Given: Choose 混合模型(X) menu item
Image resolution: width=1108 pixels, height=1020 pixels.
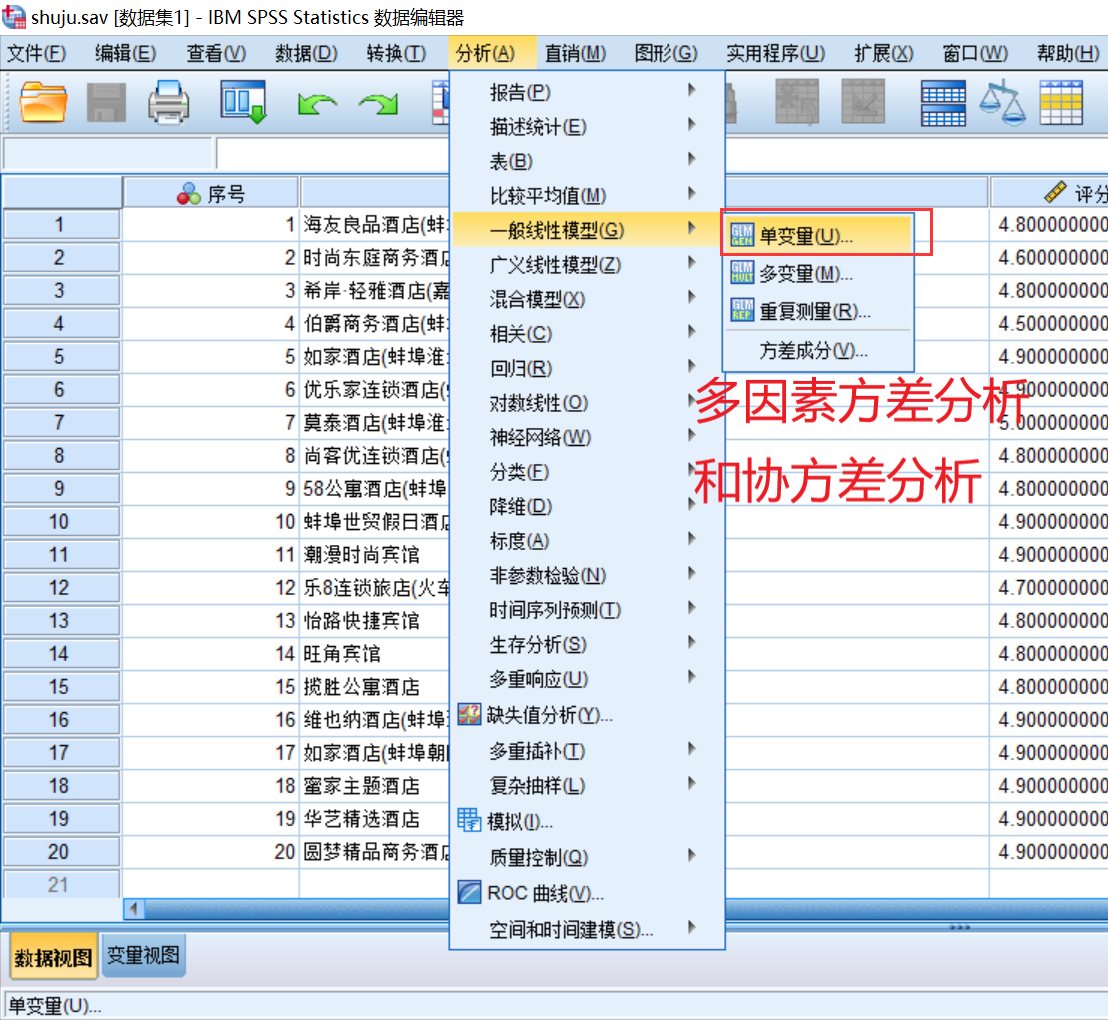Looking at the screenshot, I should (587, 300).
